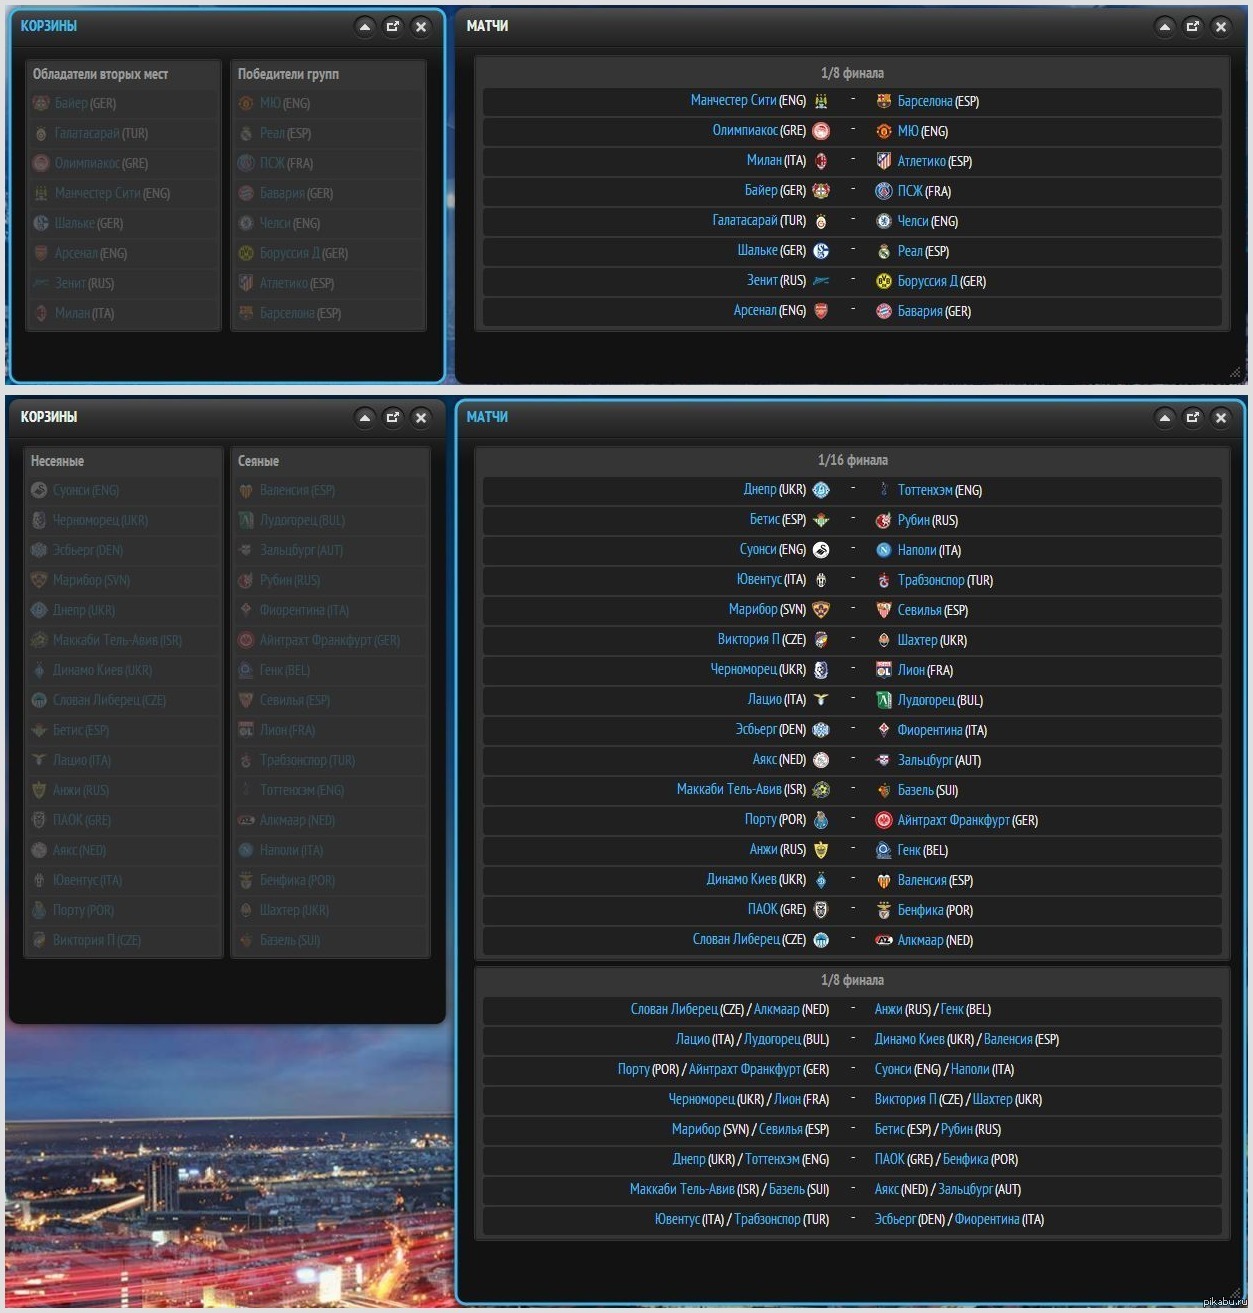Click Днепр crest in the 1/16 finals list

tap(821, 490)
